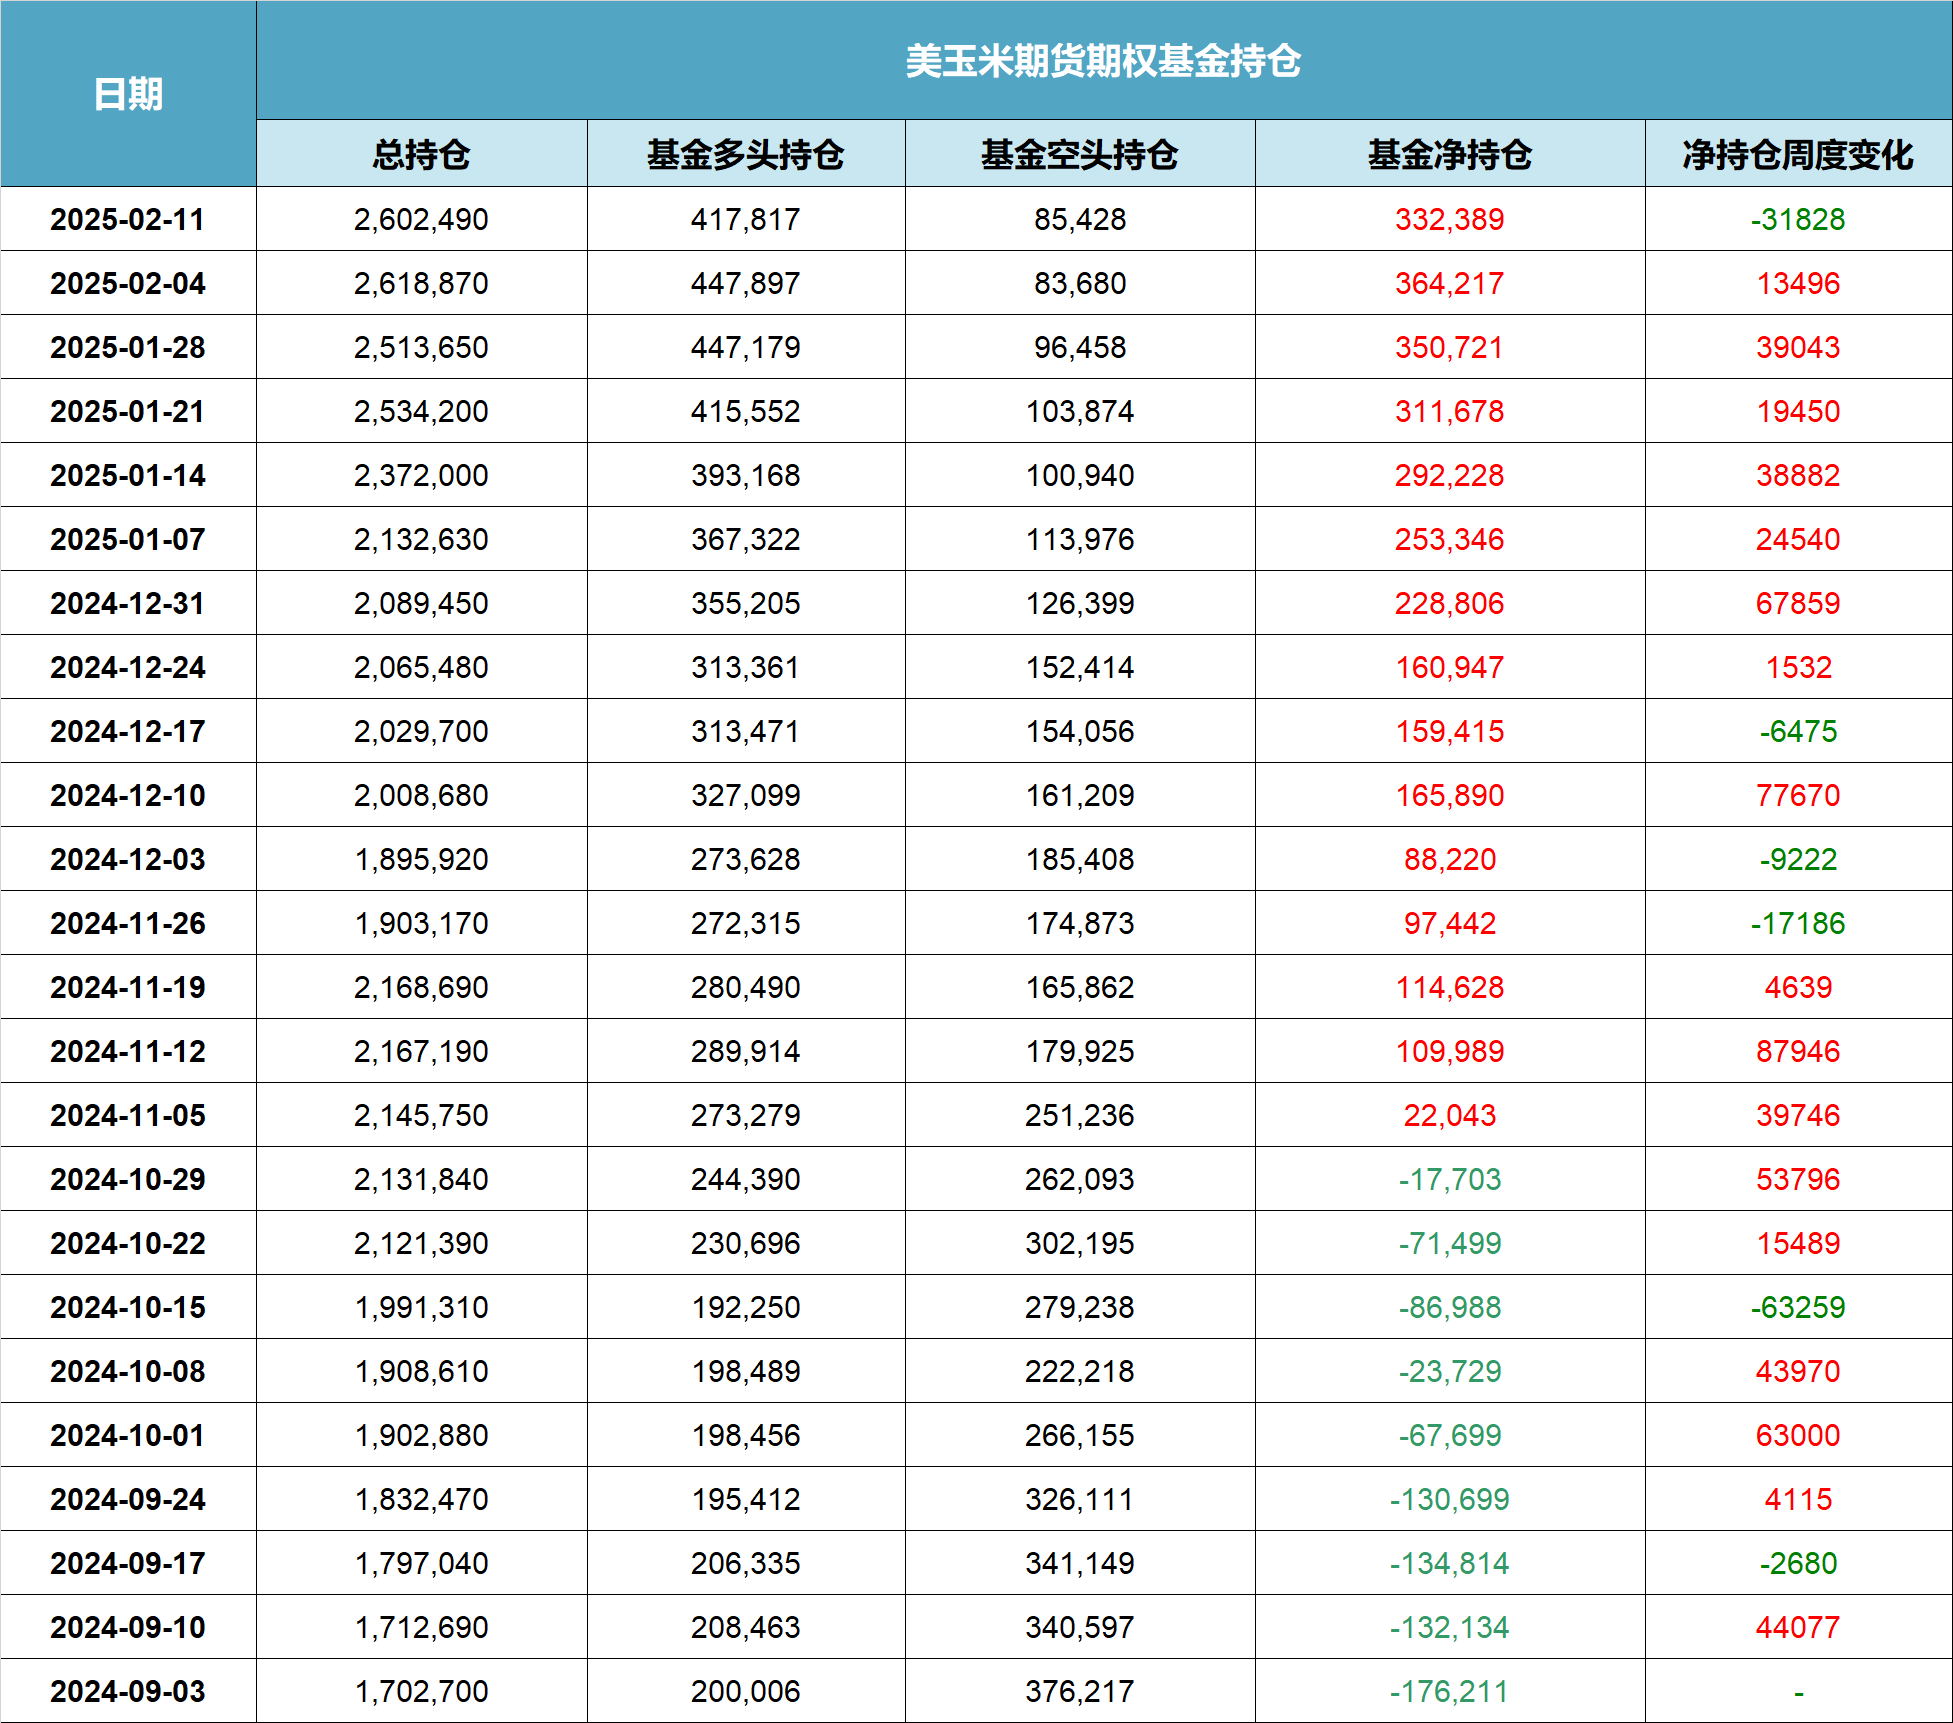1953x1723 pixels.
Task: Select the 总持仓 column header
Action: pyautogui.click(x=421, y=154)
